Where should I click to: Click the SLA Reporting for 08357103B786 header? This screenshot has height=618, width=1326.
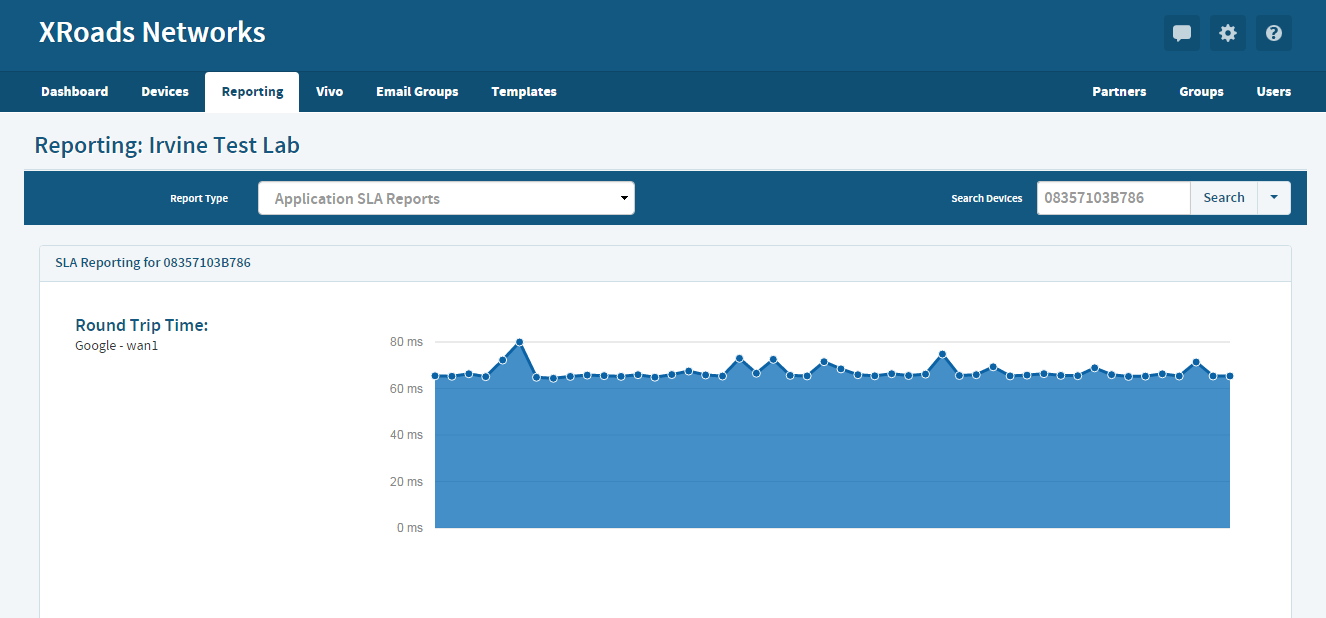(x=153, y=263)
